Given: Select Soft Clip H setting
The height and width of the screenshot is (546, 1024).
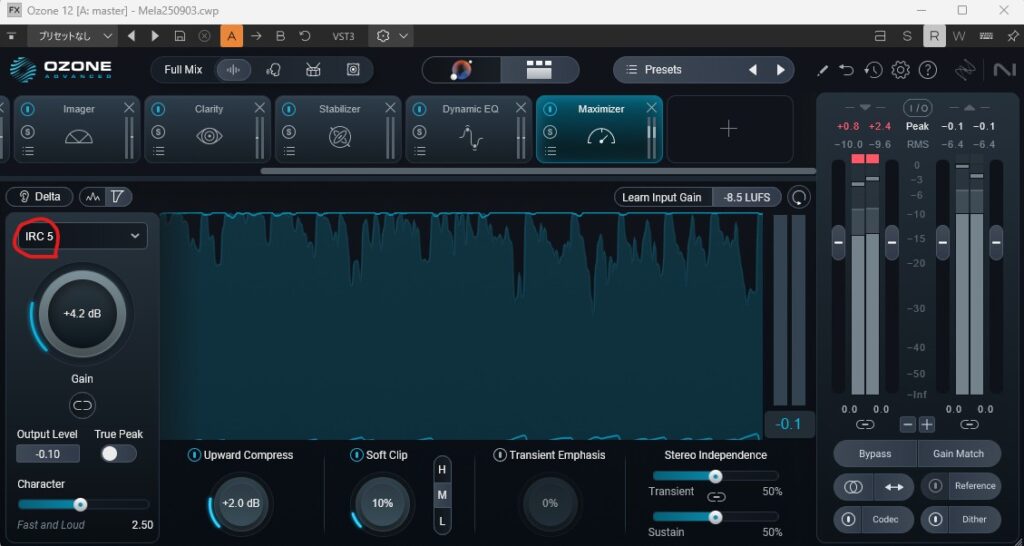Looking at the screenshot, I should [442, 470].
